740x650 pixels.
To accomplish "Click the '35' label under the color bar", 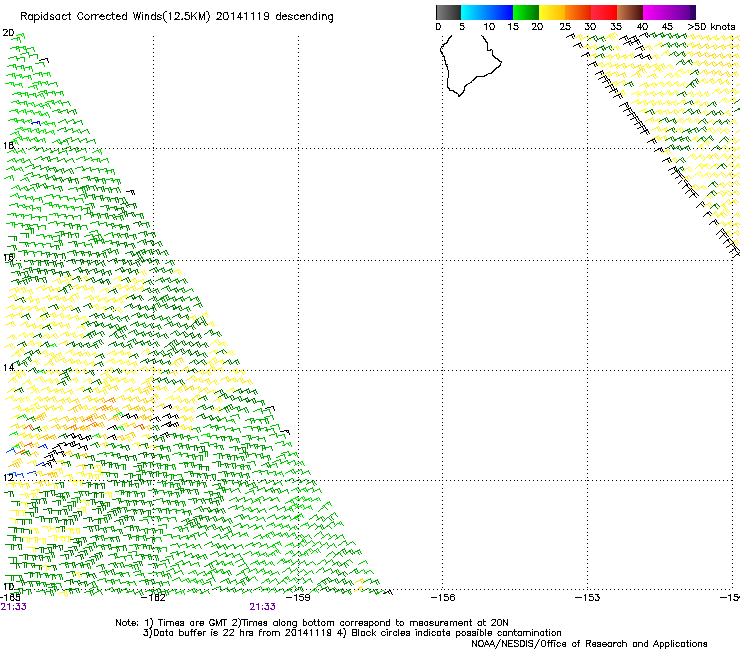I will click(616, 27).
